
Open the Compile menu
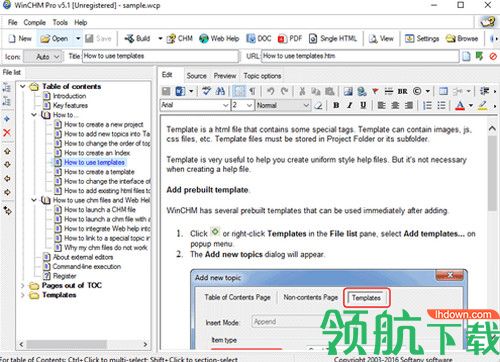[34, 22]
